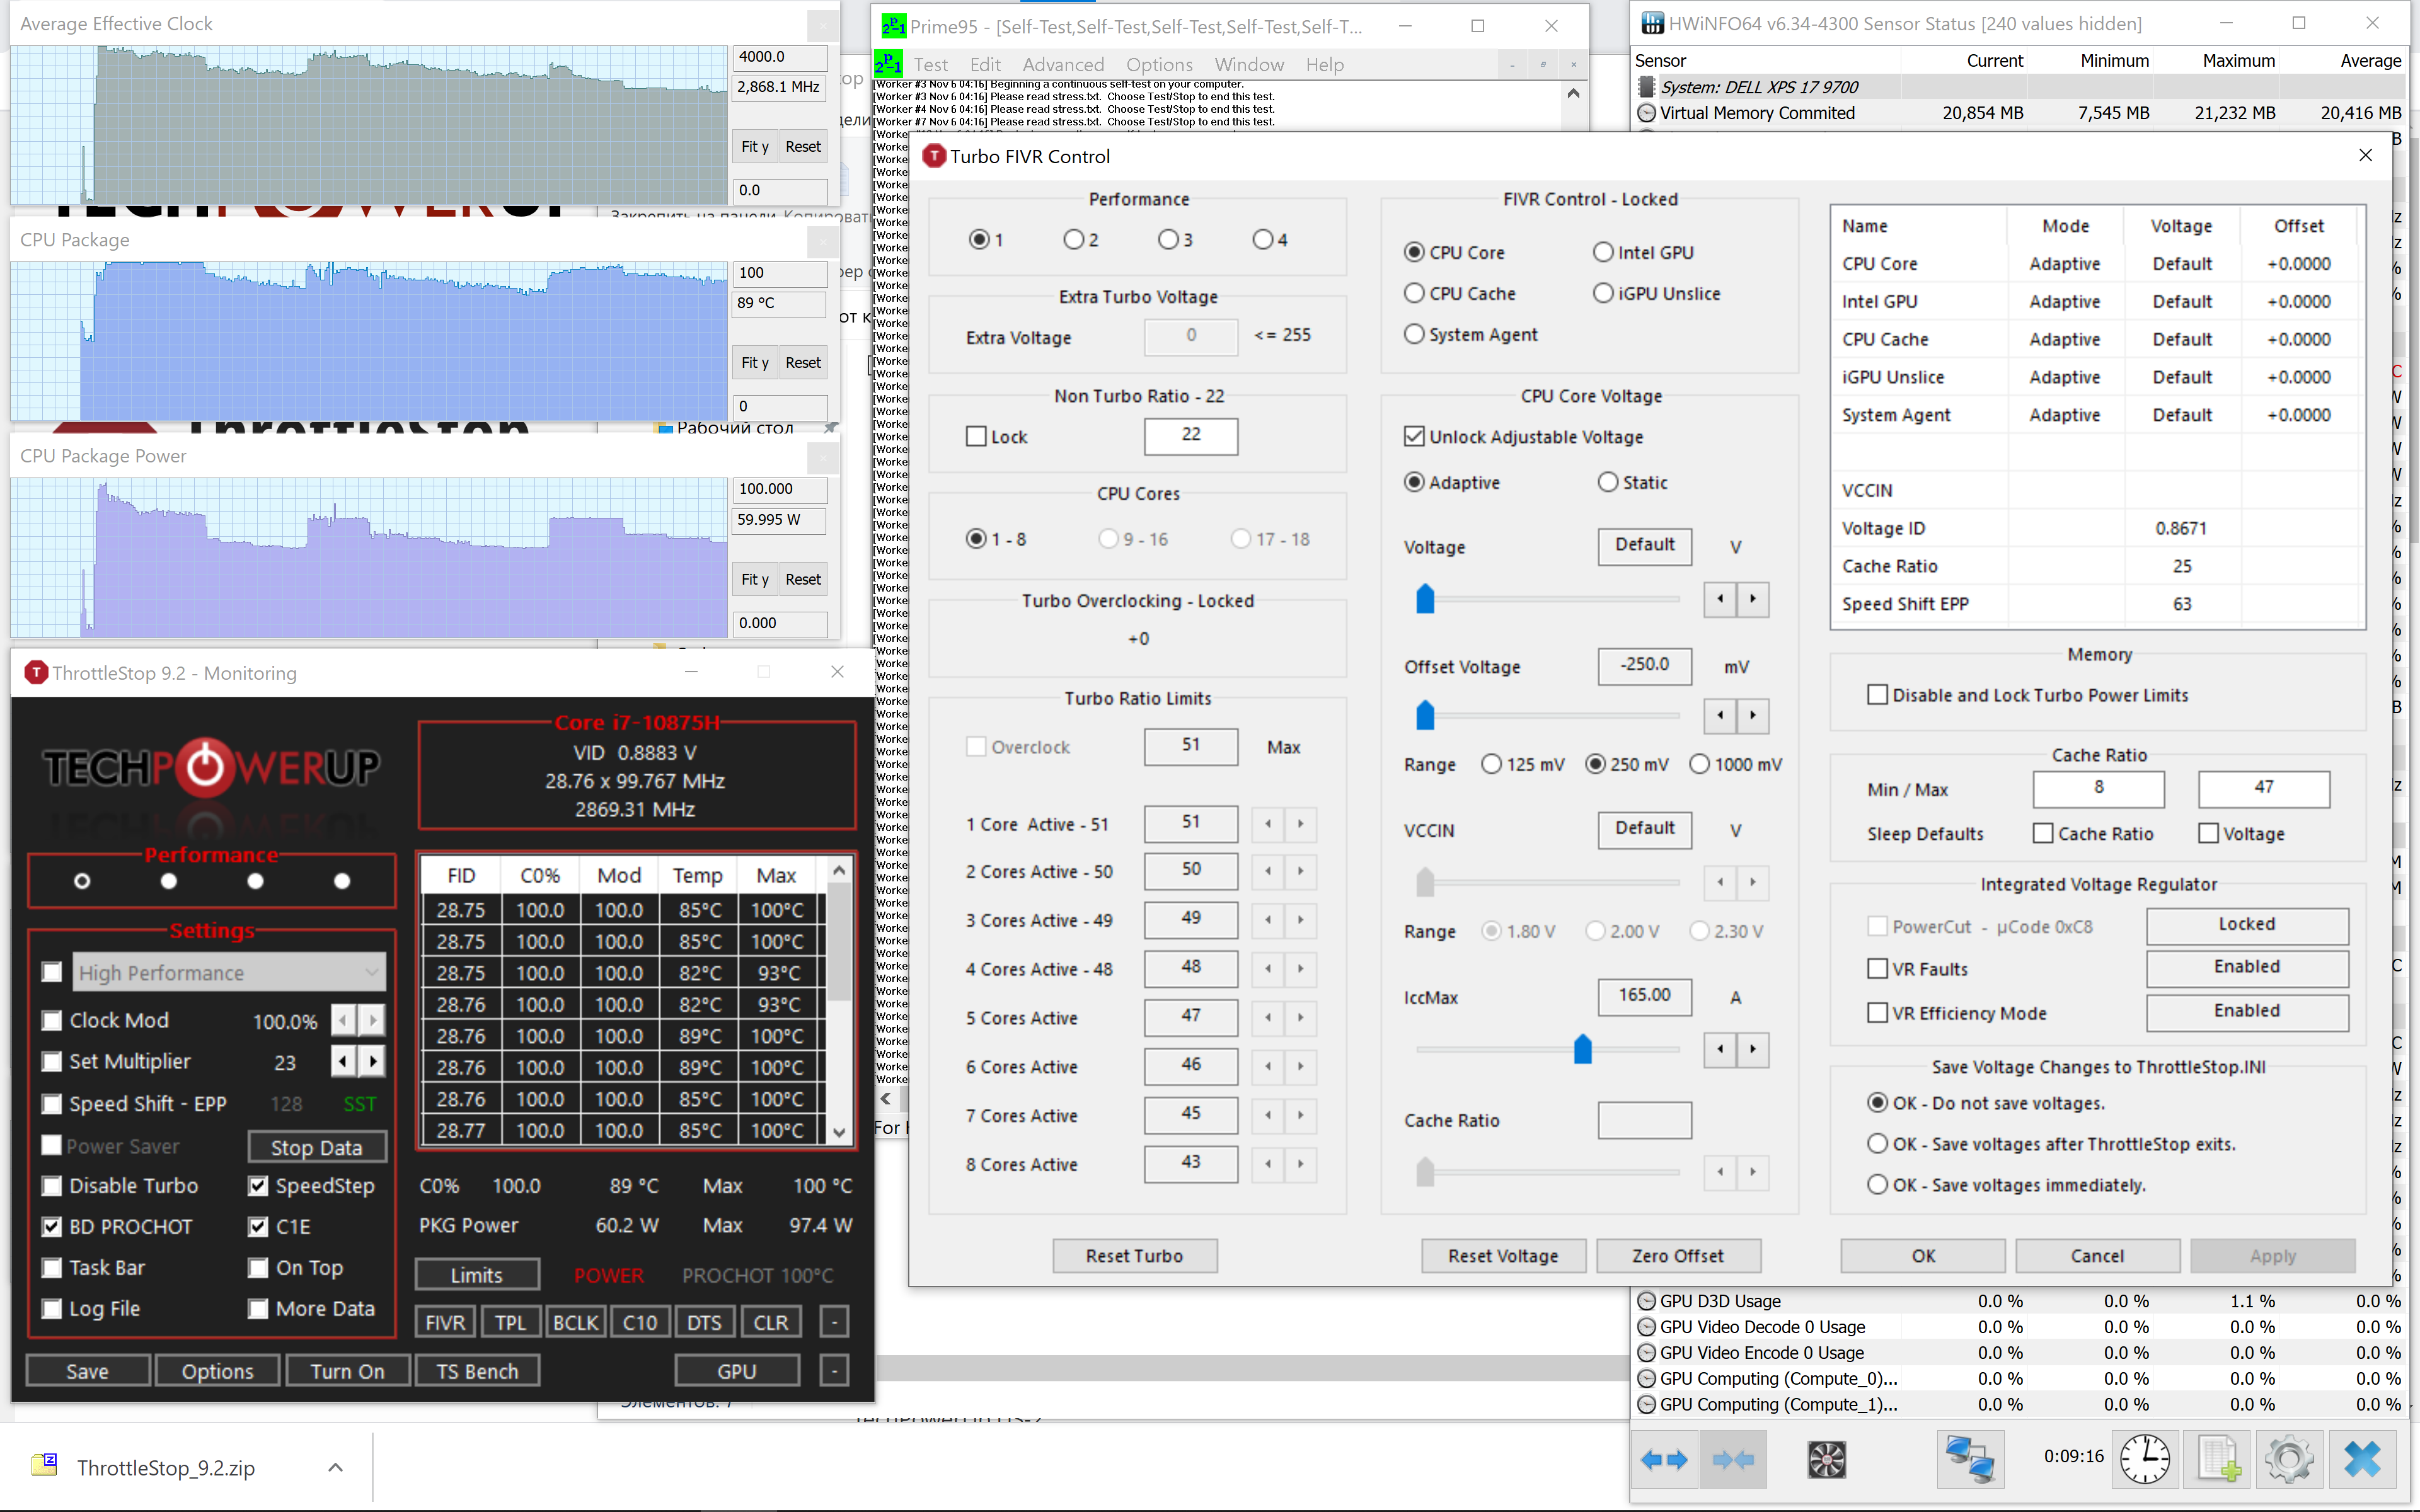Open the Prime95 Help menu
Image resolution: width=2420 pixels, height=1512 pixels.
pos(1324,64)
